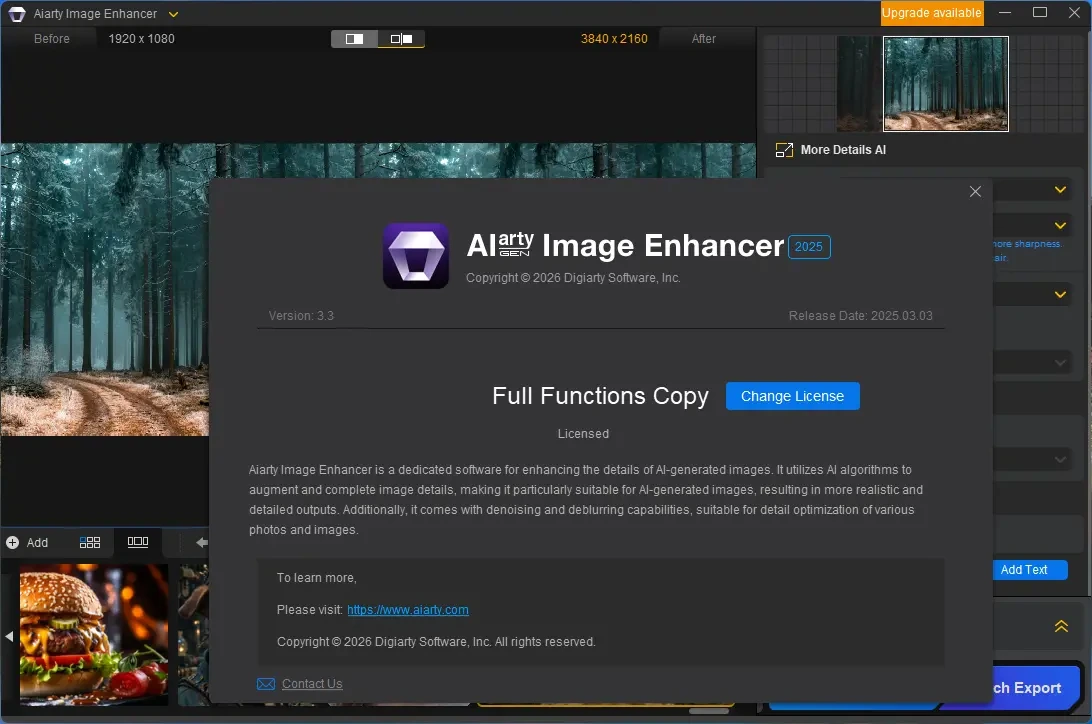Open the https://www.aiarty.com link
The height and width of the screenshot is (724, 1092).
[x=408, y=610]
